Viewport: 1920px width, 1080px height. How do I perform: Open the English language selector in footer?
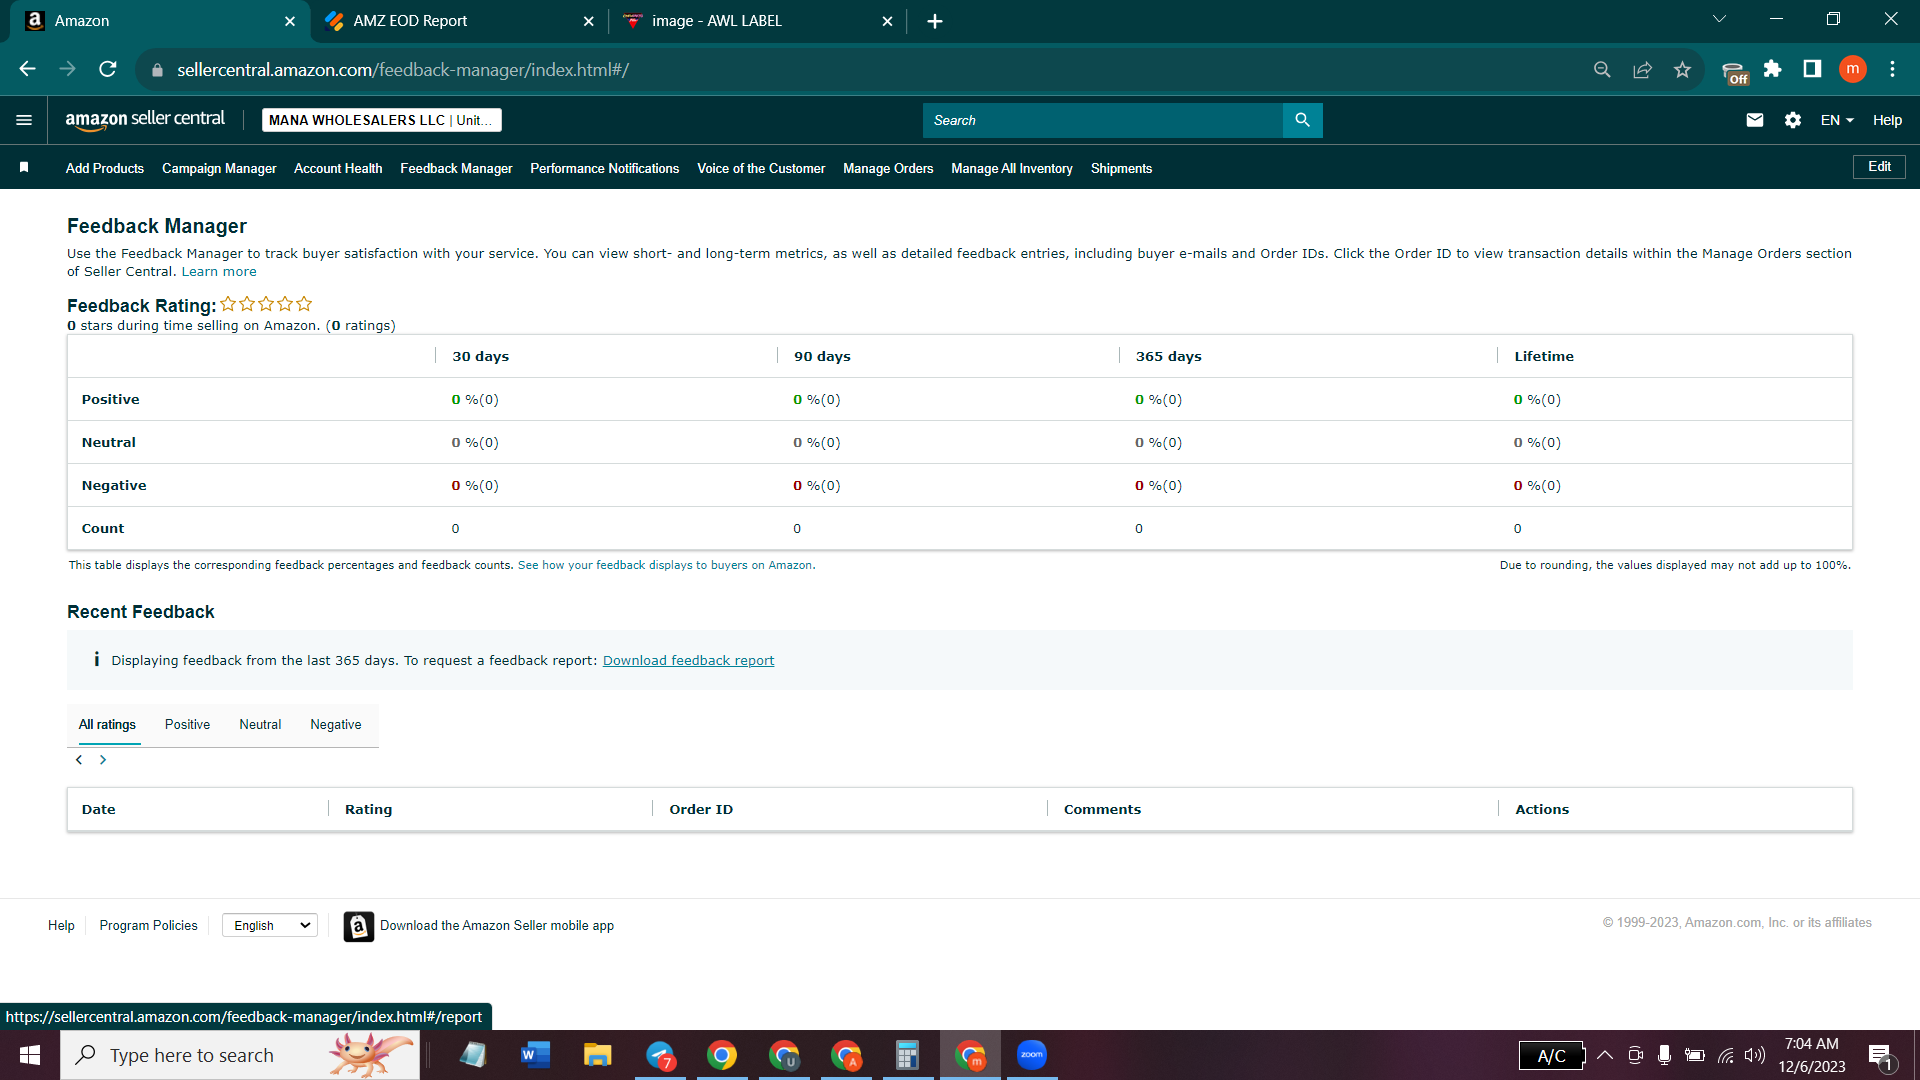pyautogui.click(x=270, y=926)
